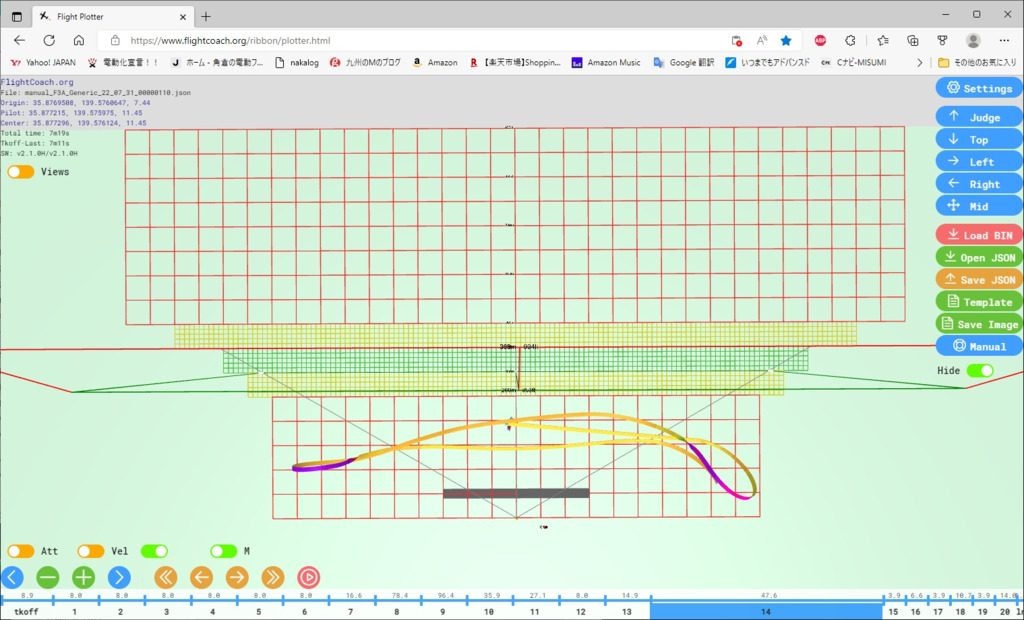Screen dimensions: 1024x620
Task: Open the Manual button
Action: pyautogui.click(x=979, y=346)
